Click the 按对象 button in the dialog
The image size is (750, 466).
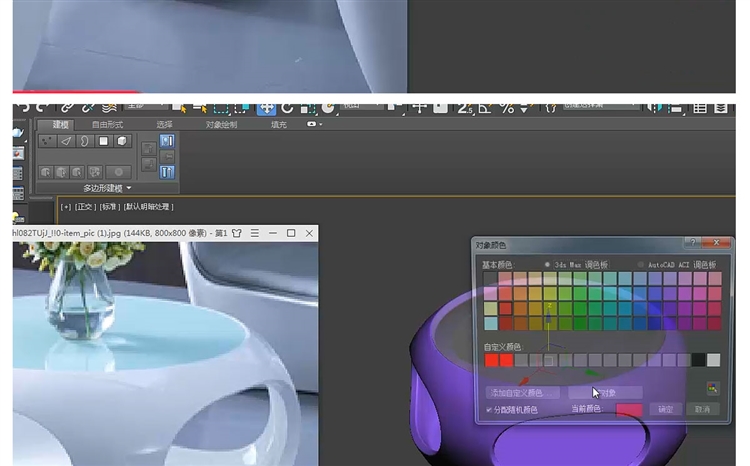click(x=605, y=393)
